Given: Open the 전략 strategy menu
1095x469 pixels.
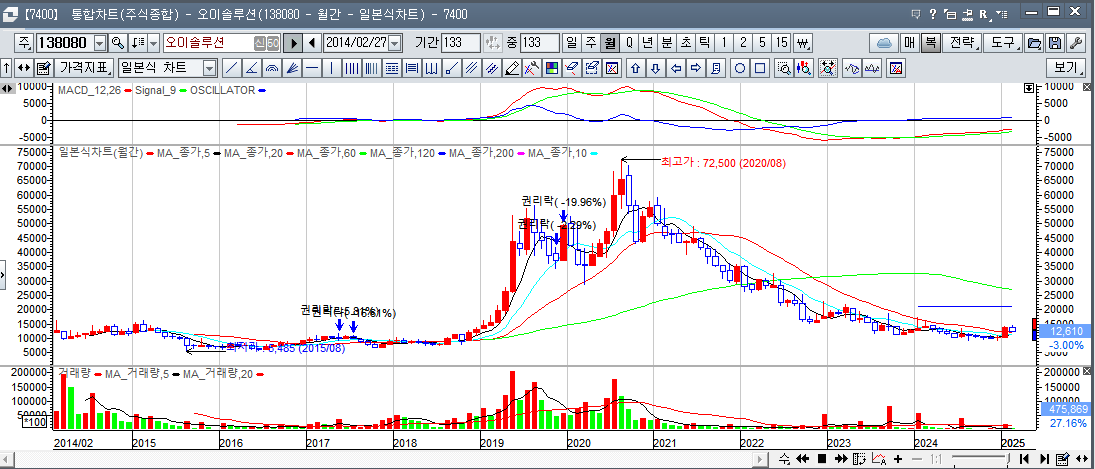Looking at the screenshot, I should pyautogui.click(x=962, y=43).
